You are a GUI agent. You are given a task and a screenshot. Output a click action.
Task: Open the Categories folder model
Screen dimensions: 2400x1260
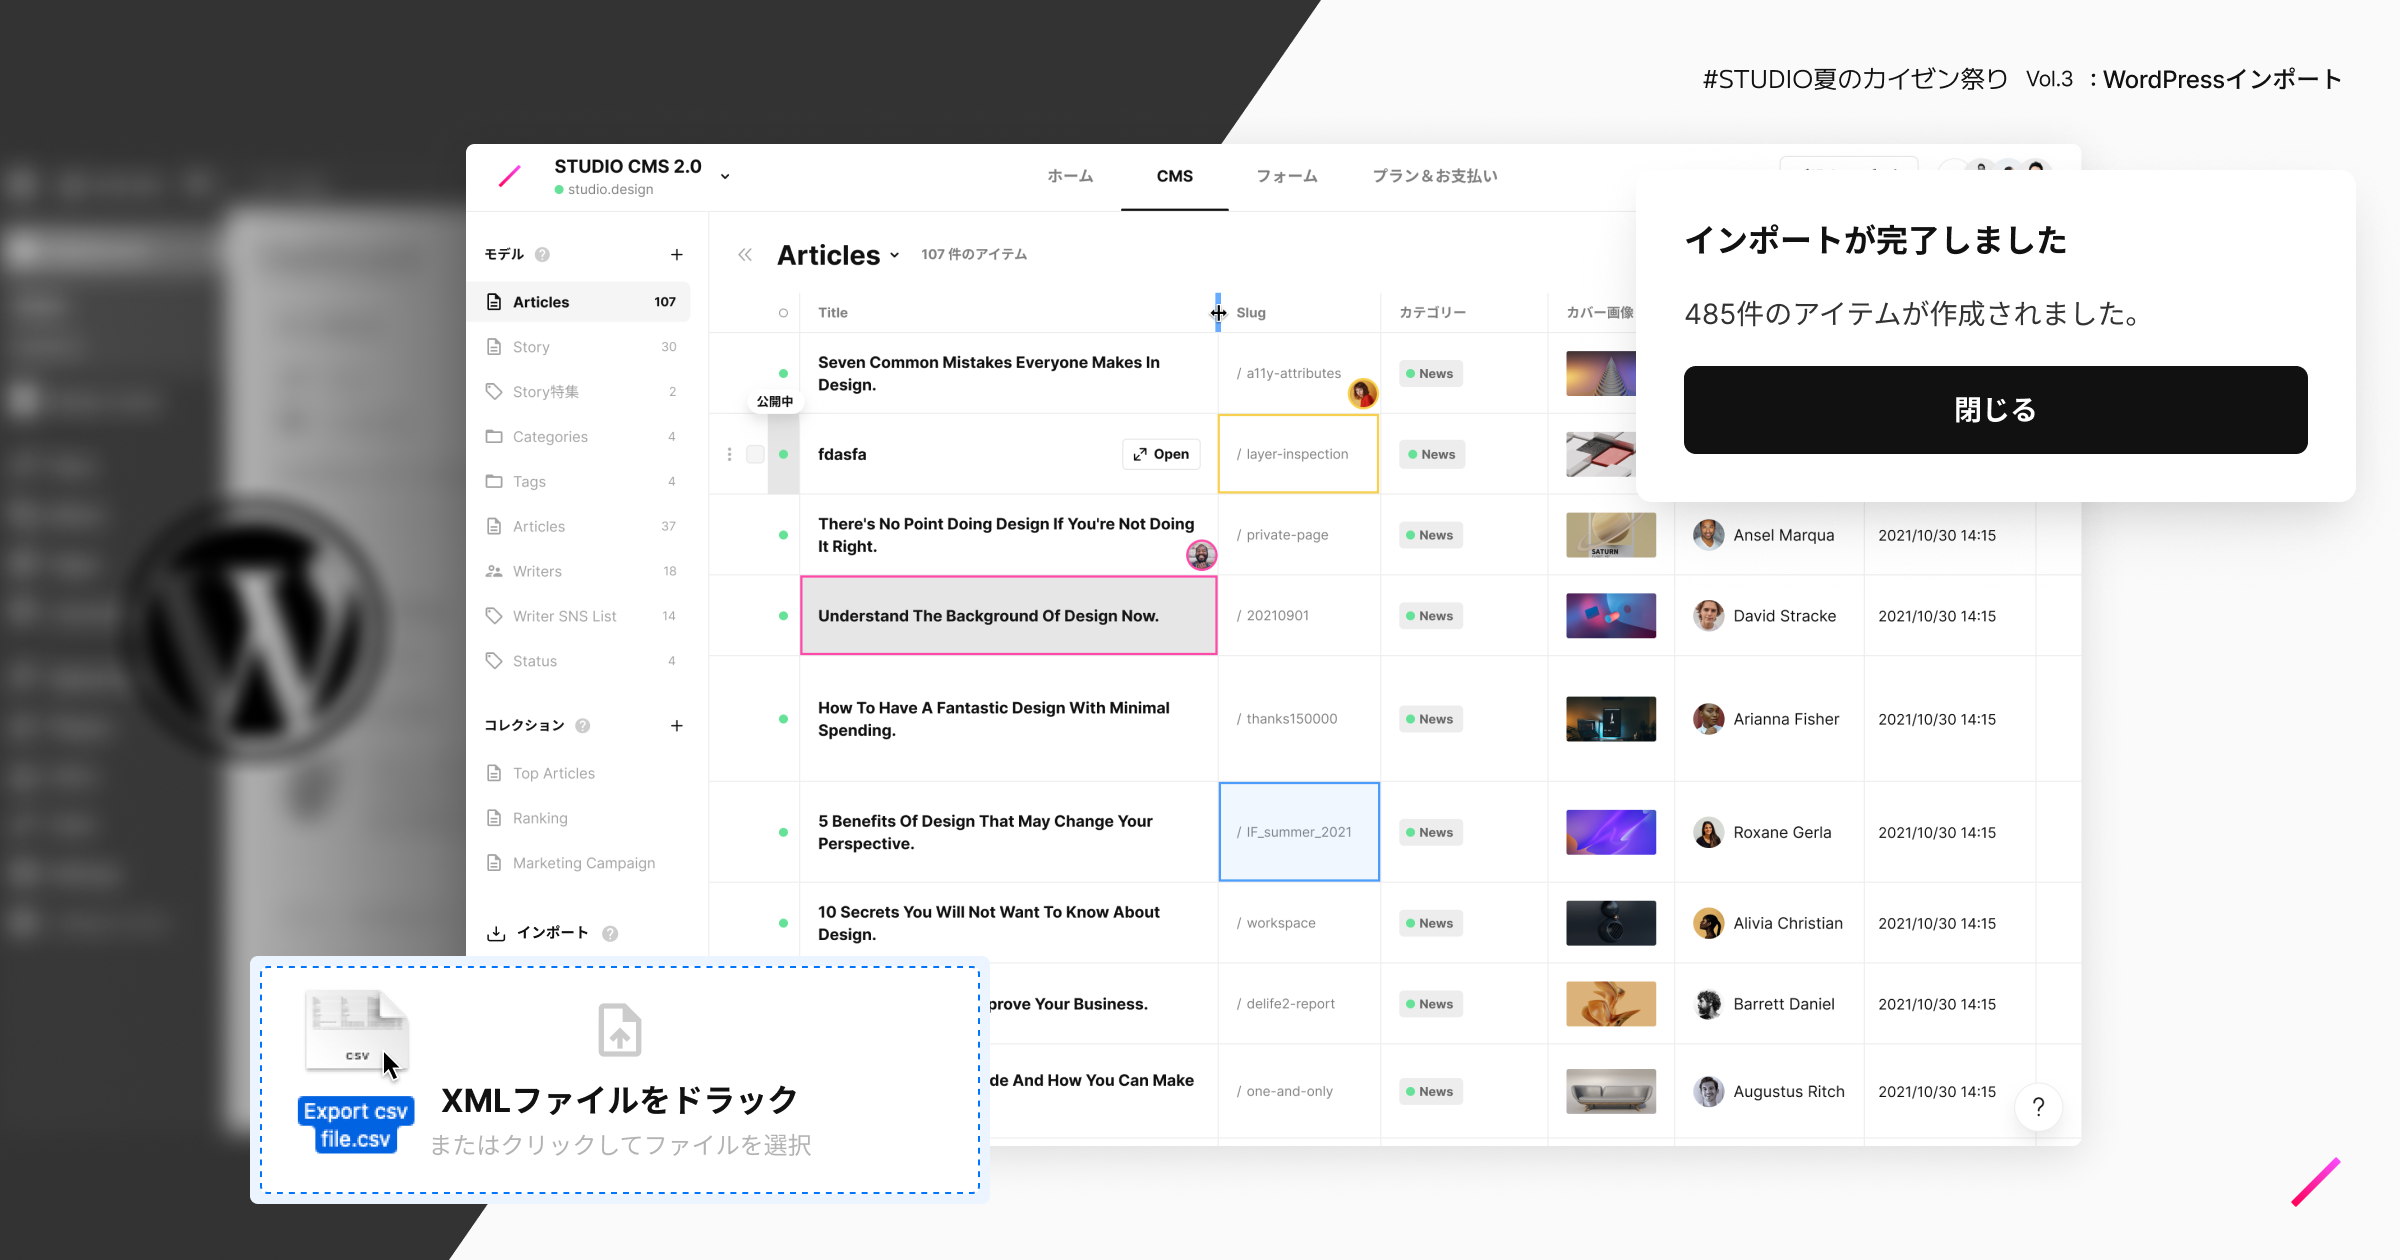579,437
